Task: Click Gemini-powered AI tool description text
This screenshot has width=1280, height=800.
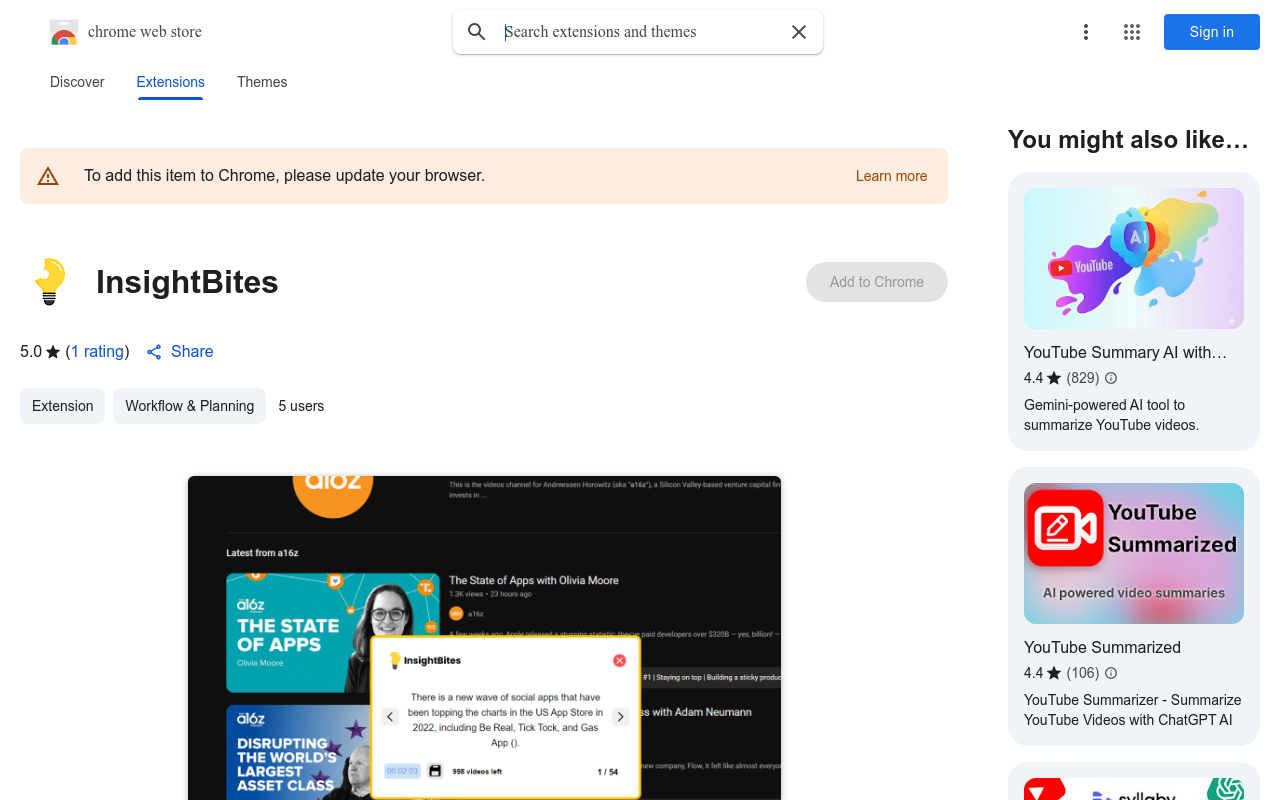Action: coord(1111,415)
